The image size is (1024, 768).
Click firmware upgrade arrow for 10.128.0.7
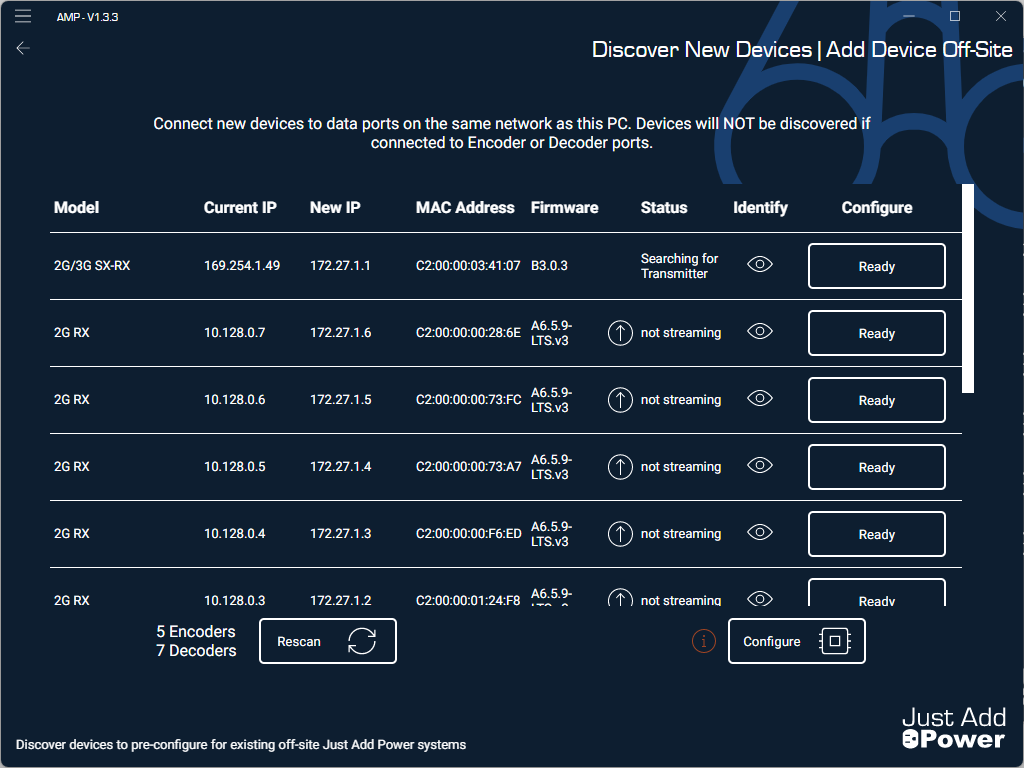point(620,332)
